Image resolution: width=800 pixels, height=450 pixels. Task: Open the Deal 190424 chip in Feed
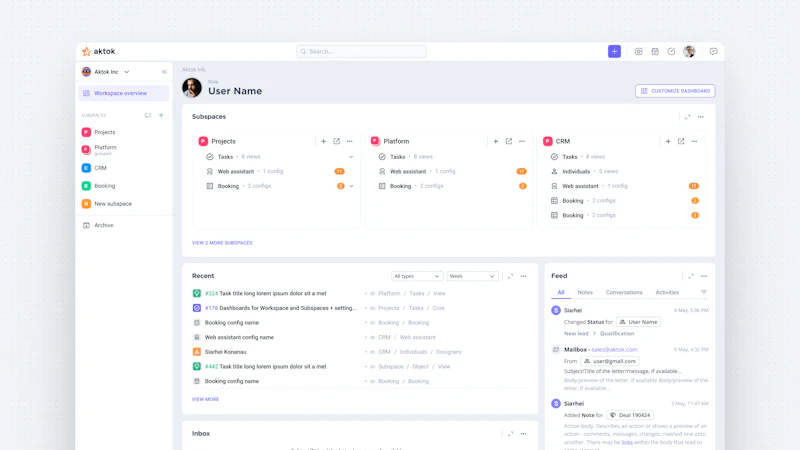(x=630, y=415)
